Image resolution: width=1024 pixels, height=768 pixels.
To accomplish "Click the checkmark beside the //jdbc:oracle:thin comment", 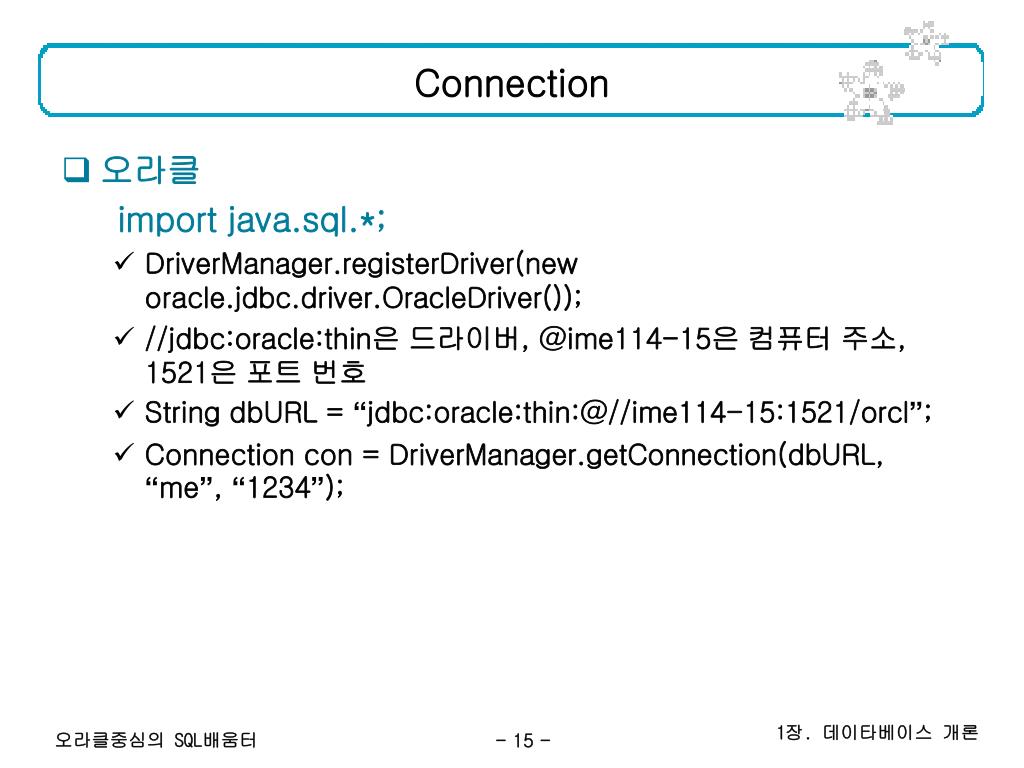I will pos(124,337).
